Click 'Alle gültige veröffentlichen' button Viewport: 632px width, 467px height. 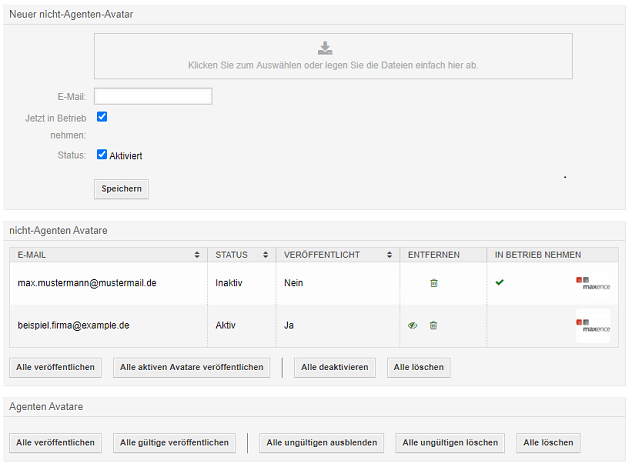(x=175, y=442)
